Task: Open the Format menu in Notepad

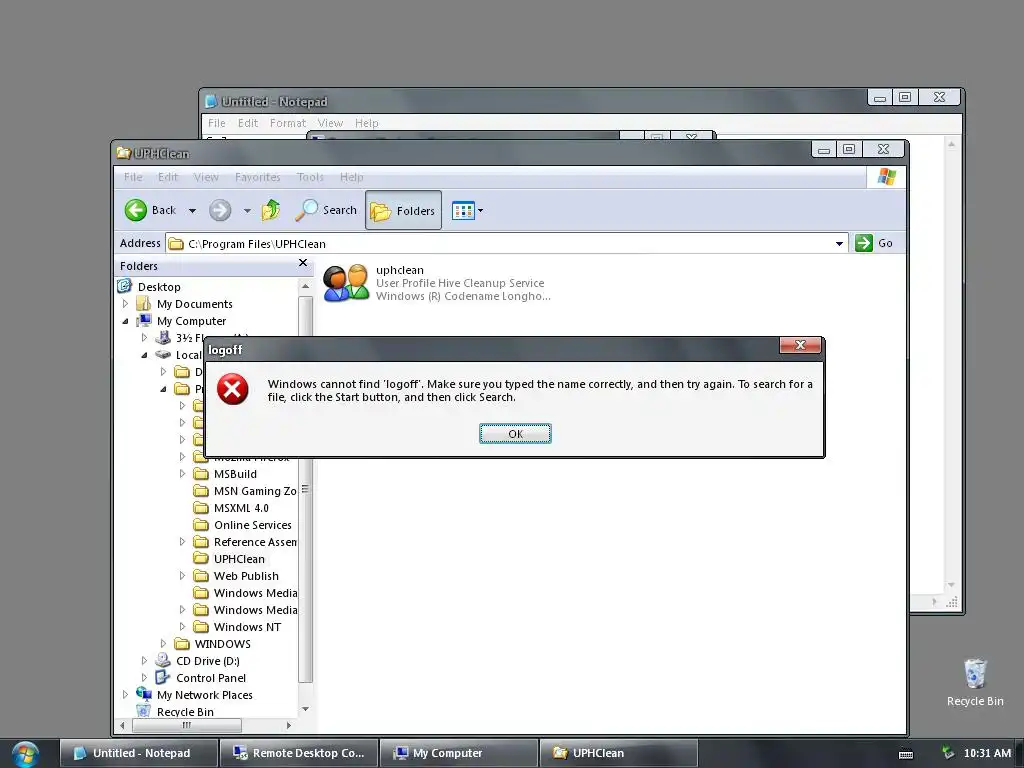Action: [287, 123]
